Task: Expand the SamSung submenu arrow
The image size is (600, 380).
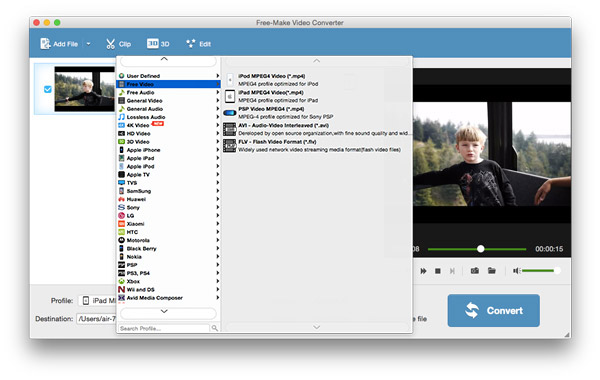Action: [x=218, y=191]
